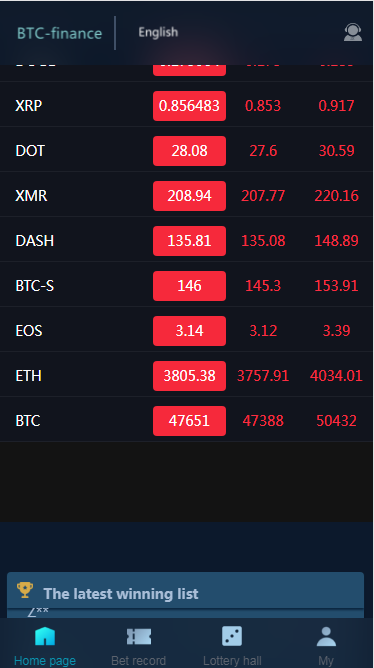Image resolution: width=374 pixels, height=668 pixels.
Task: Click the gold trophy icon
Action: (25, 590)
